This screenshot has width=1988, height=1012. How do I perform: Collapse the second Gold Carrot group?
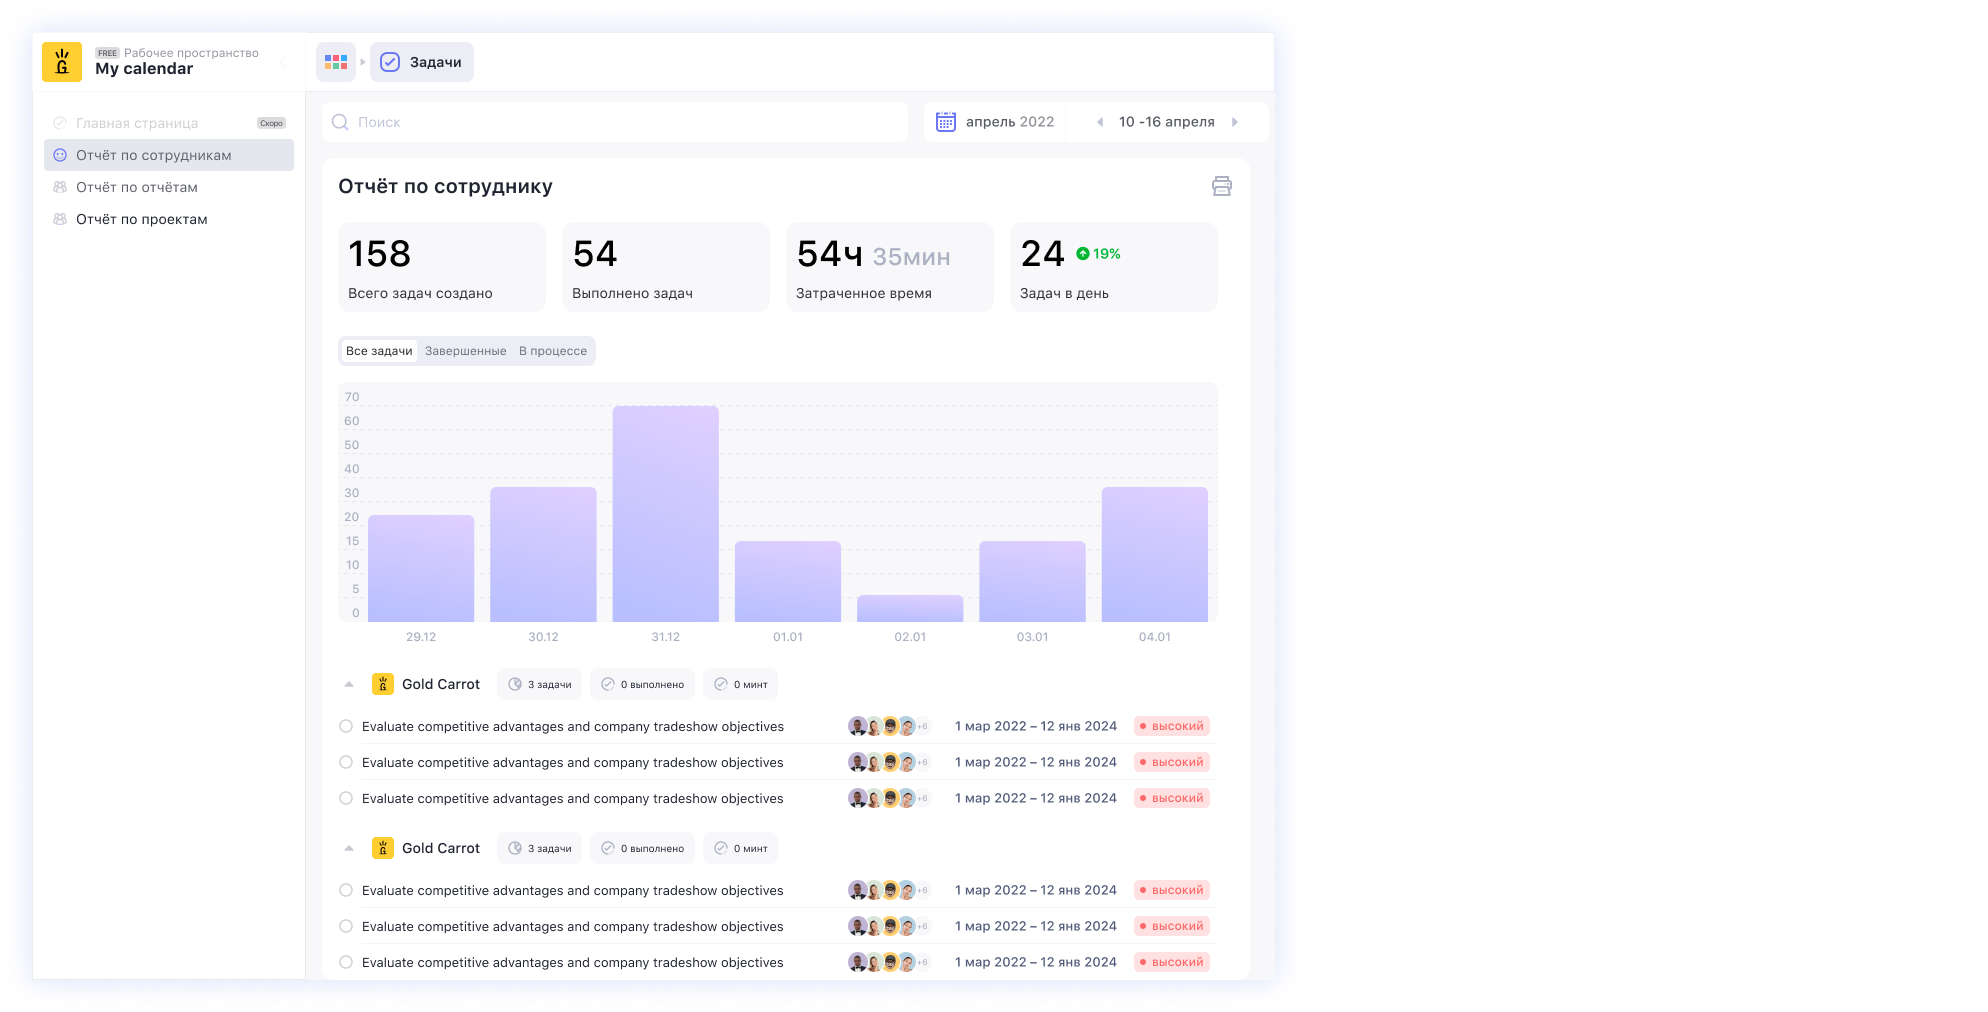tap(349, 848)
